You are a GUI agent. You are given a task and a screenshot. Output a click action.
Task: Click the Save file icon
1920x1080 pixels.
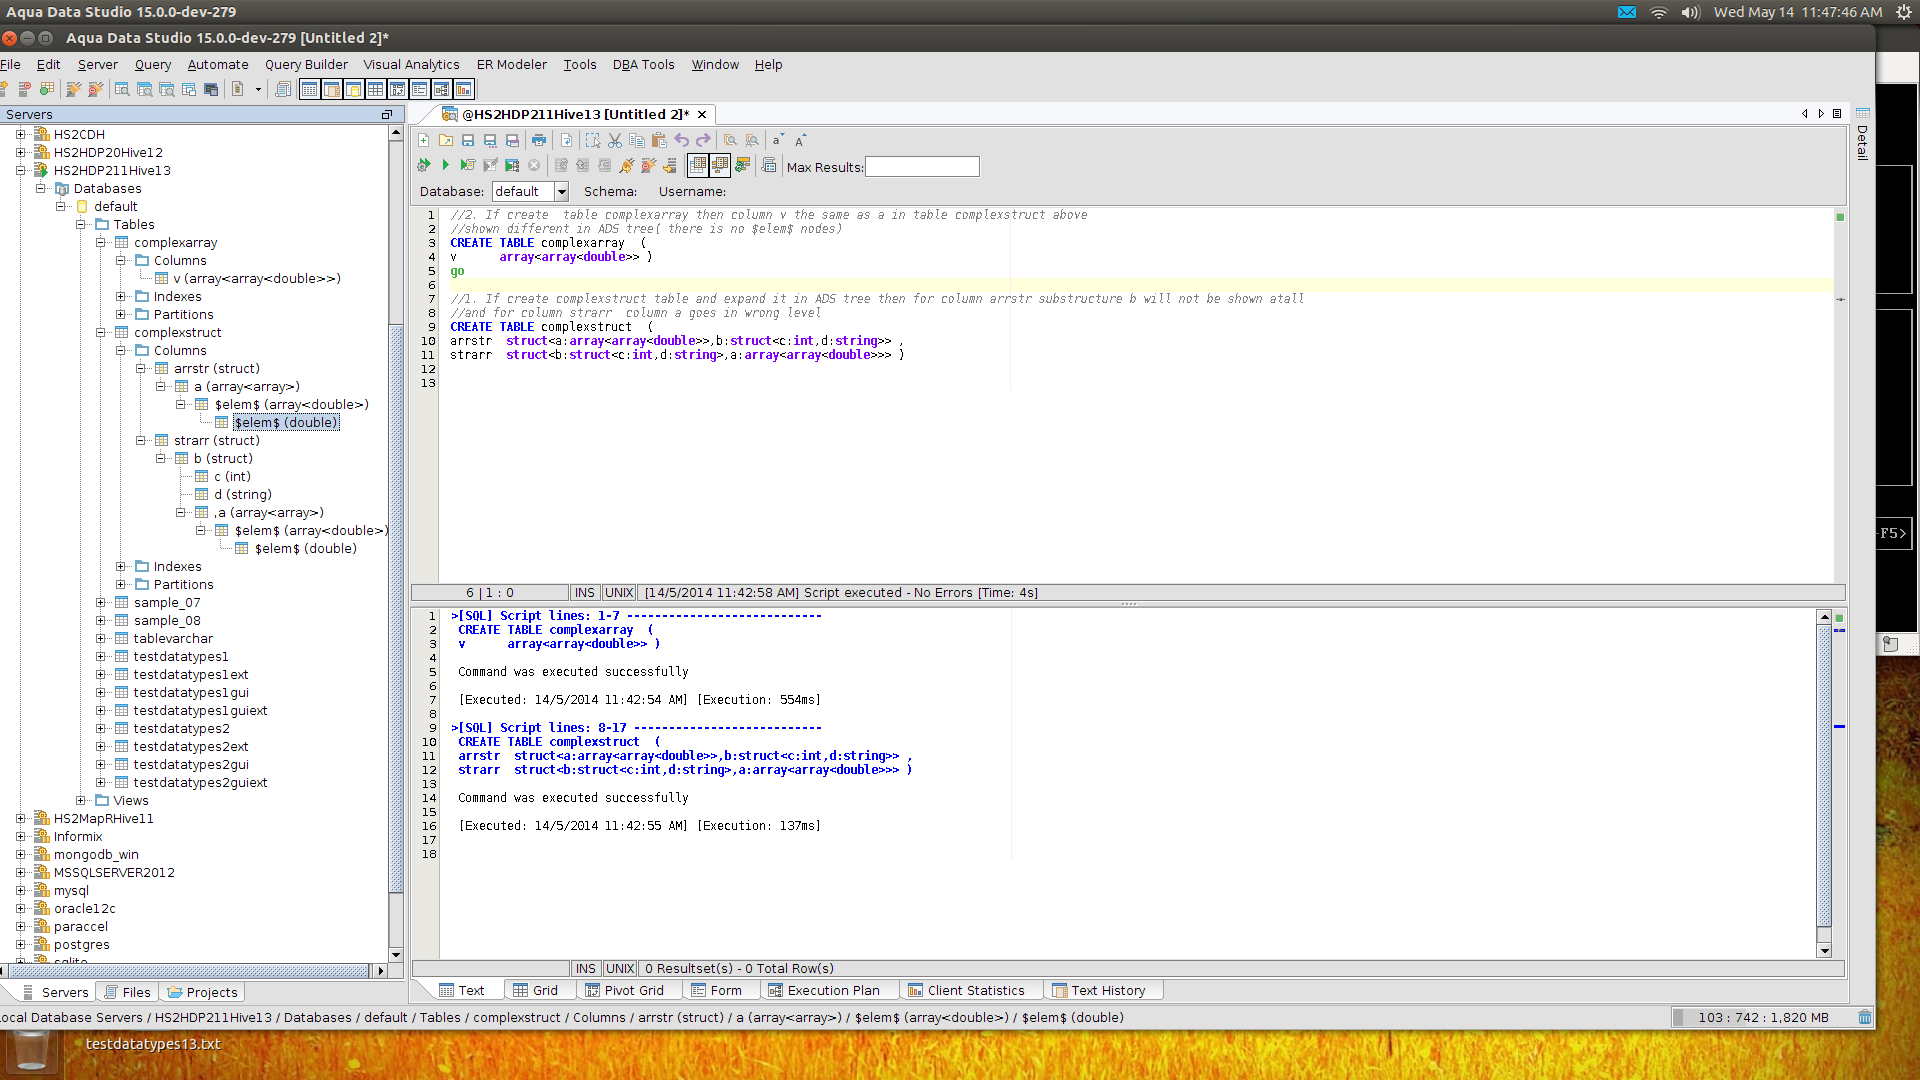click(468, 141)
